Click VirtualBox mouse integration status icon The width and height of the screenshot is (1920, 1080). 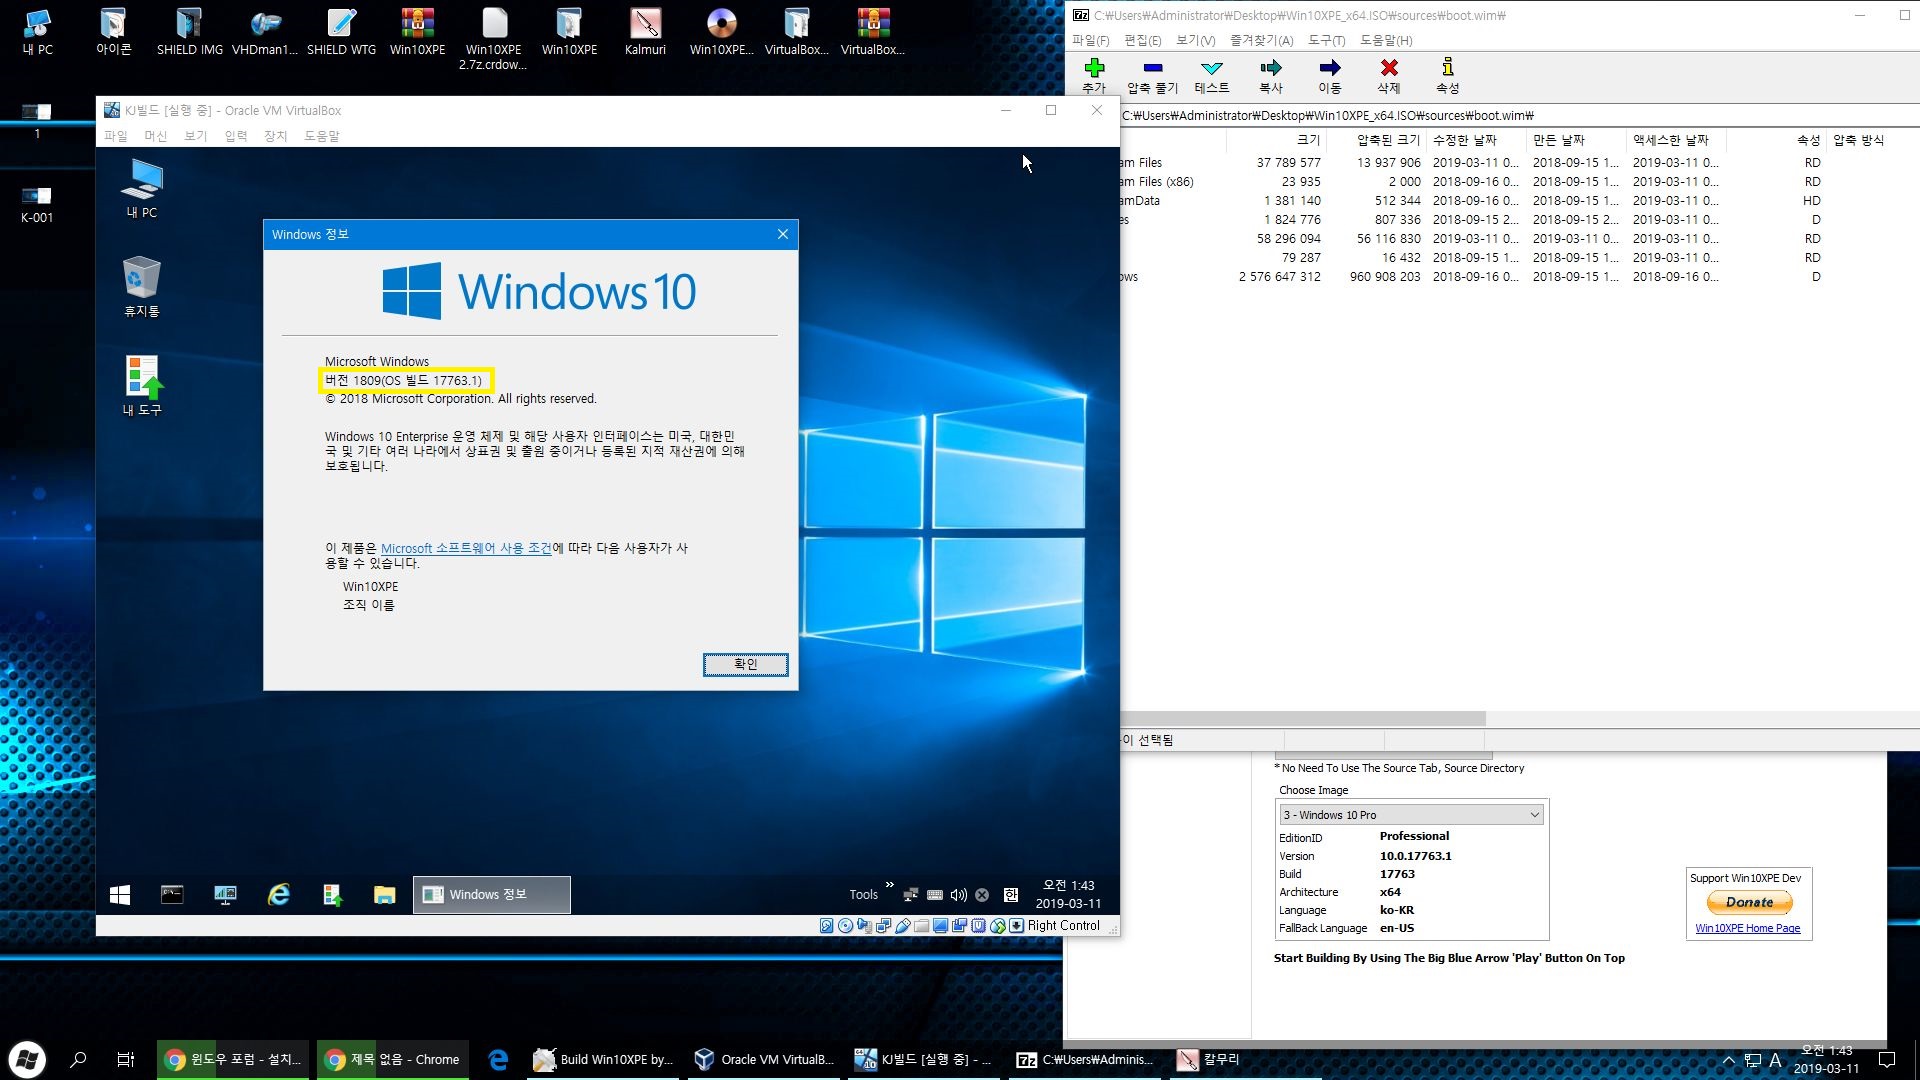pos(997,926)
